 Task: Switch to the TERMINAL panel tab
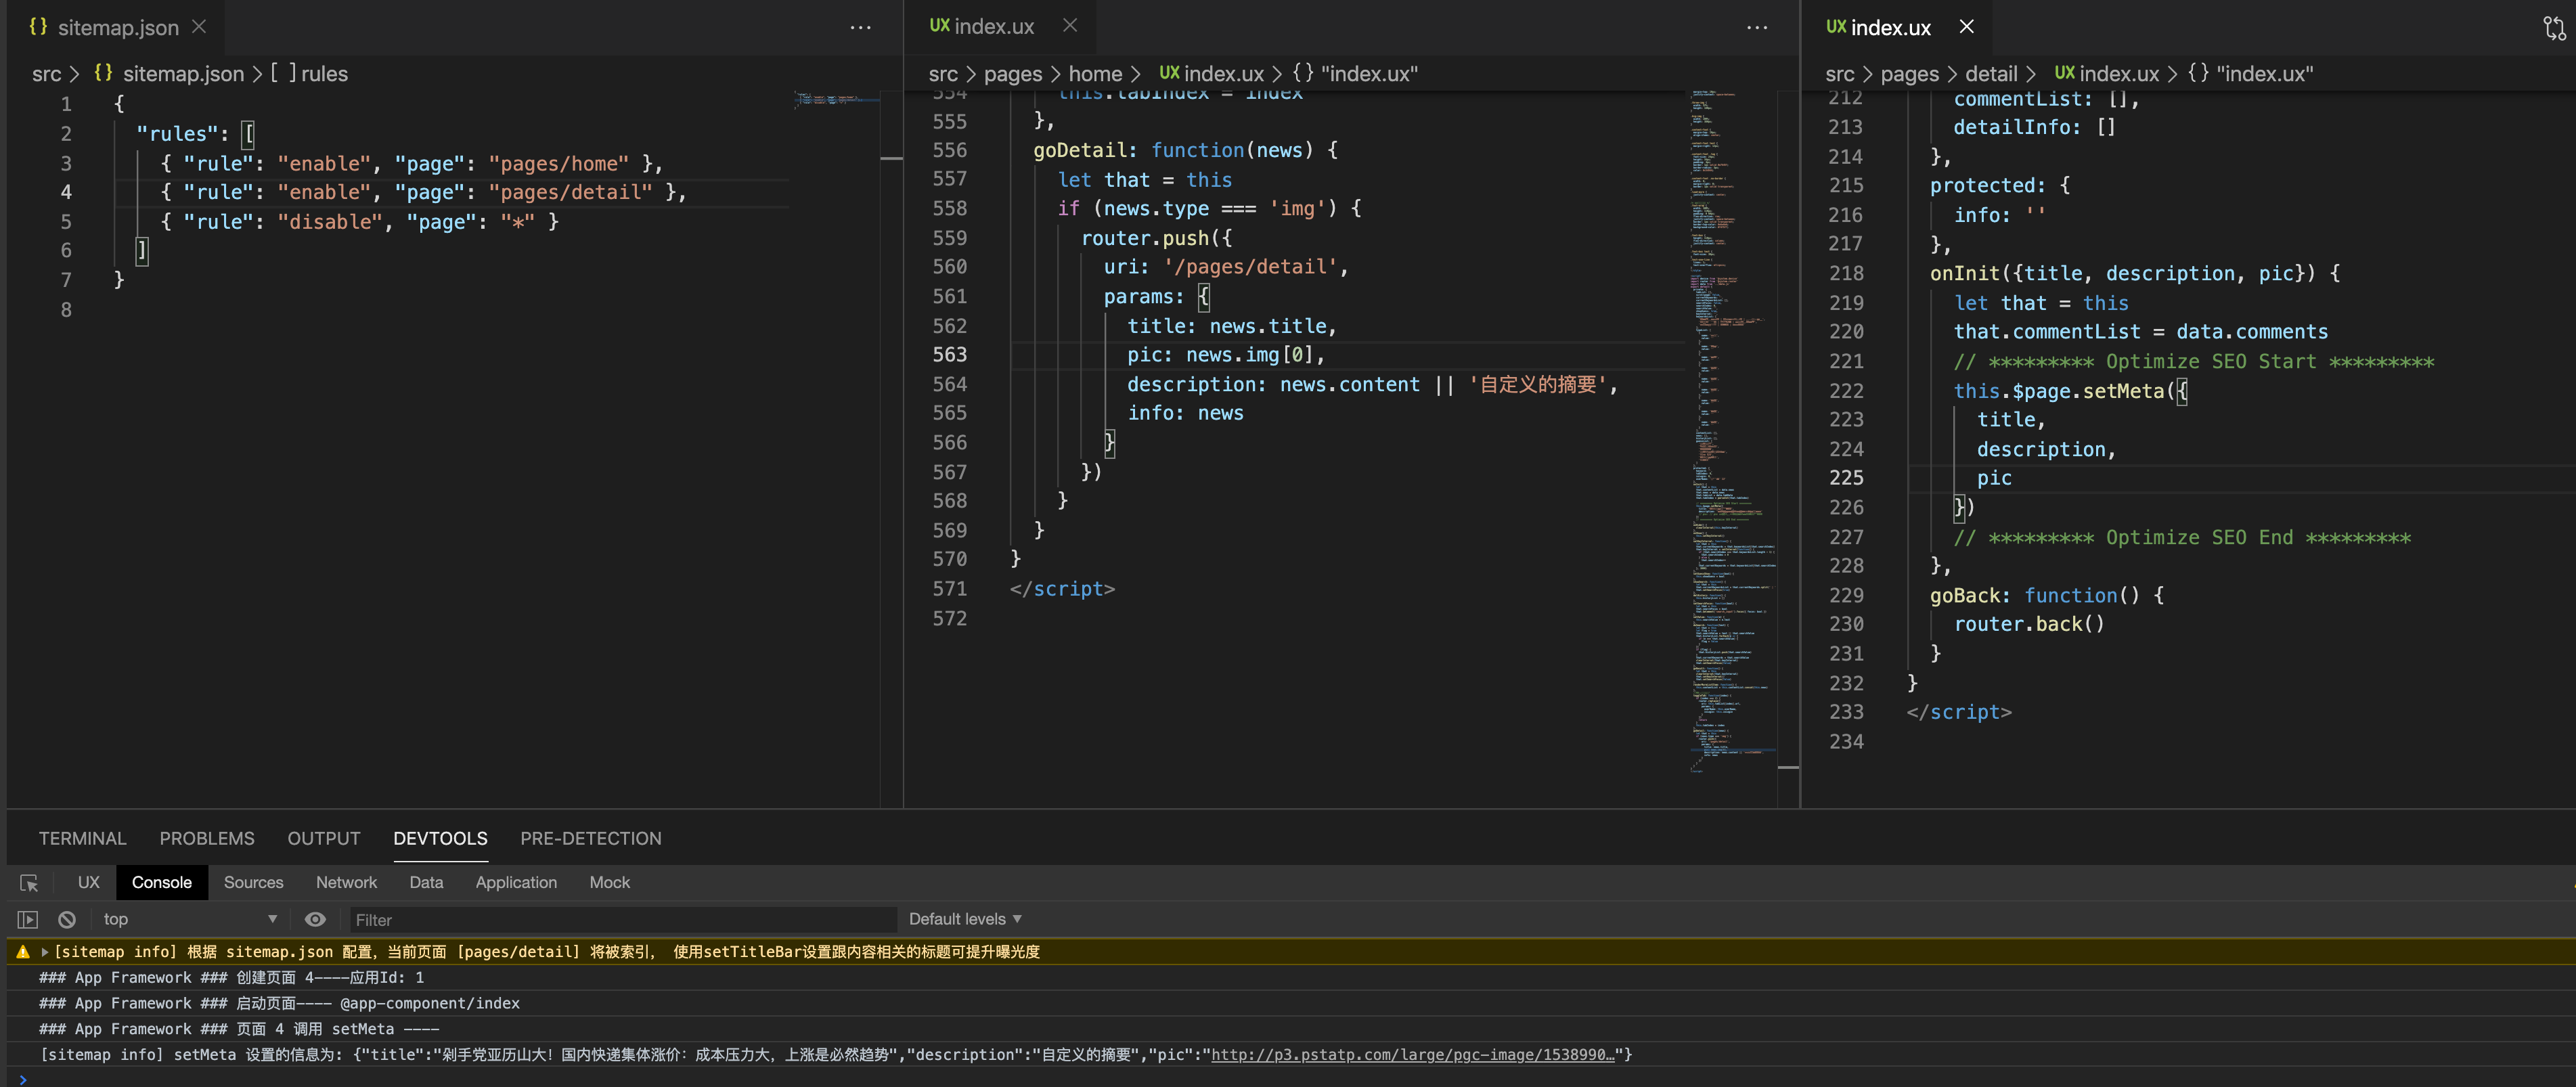click(82, 838)
